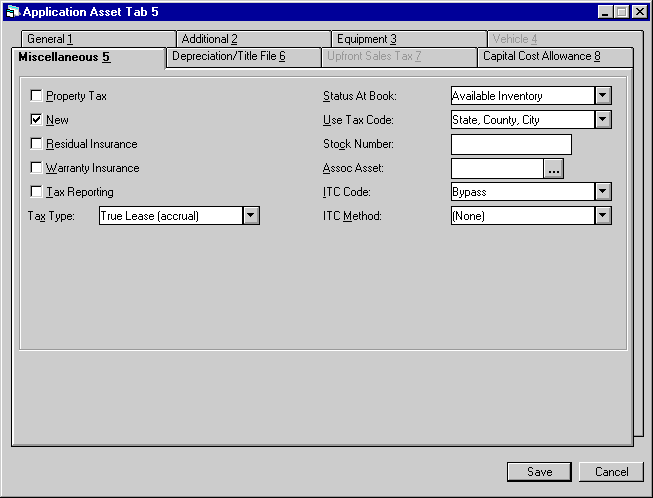Click into the Assoc Asset text field
The width and height of the screenshot is (653, 498).
coord(498,168)
